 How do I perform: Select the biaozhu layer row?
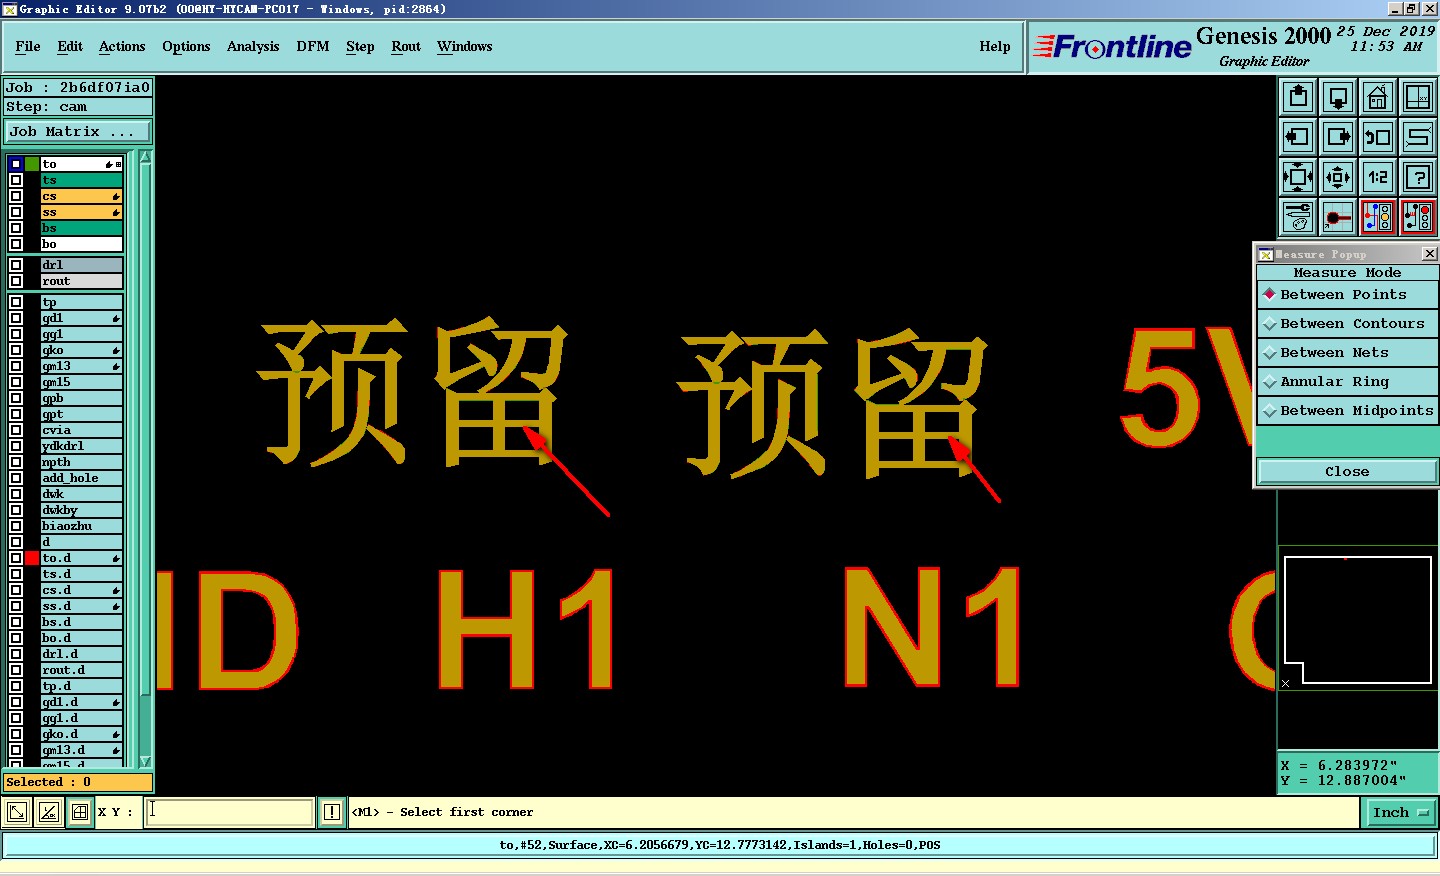[81, 526]
